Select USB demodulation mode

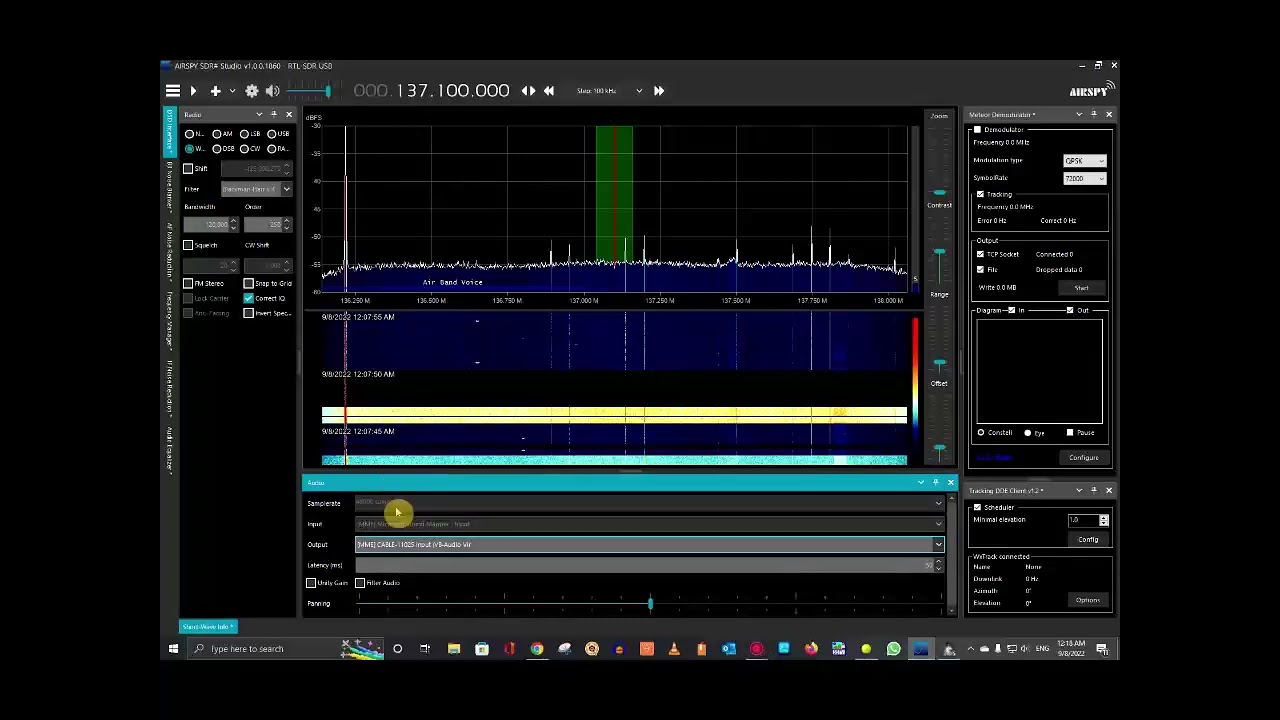point(277,134)
